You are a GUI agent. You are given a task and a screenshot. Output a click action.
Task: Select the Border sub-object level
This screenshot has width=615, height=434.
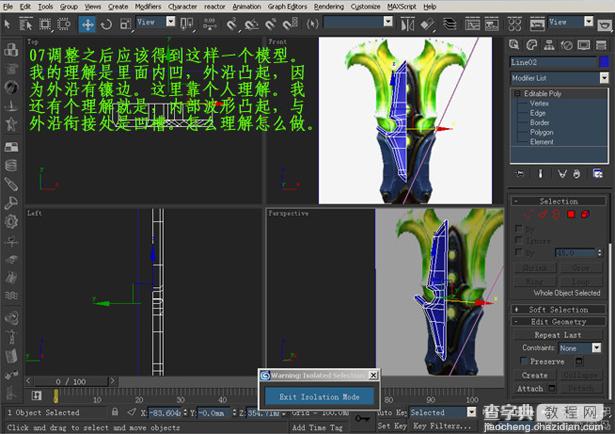pos(540,122)
